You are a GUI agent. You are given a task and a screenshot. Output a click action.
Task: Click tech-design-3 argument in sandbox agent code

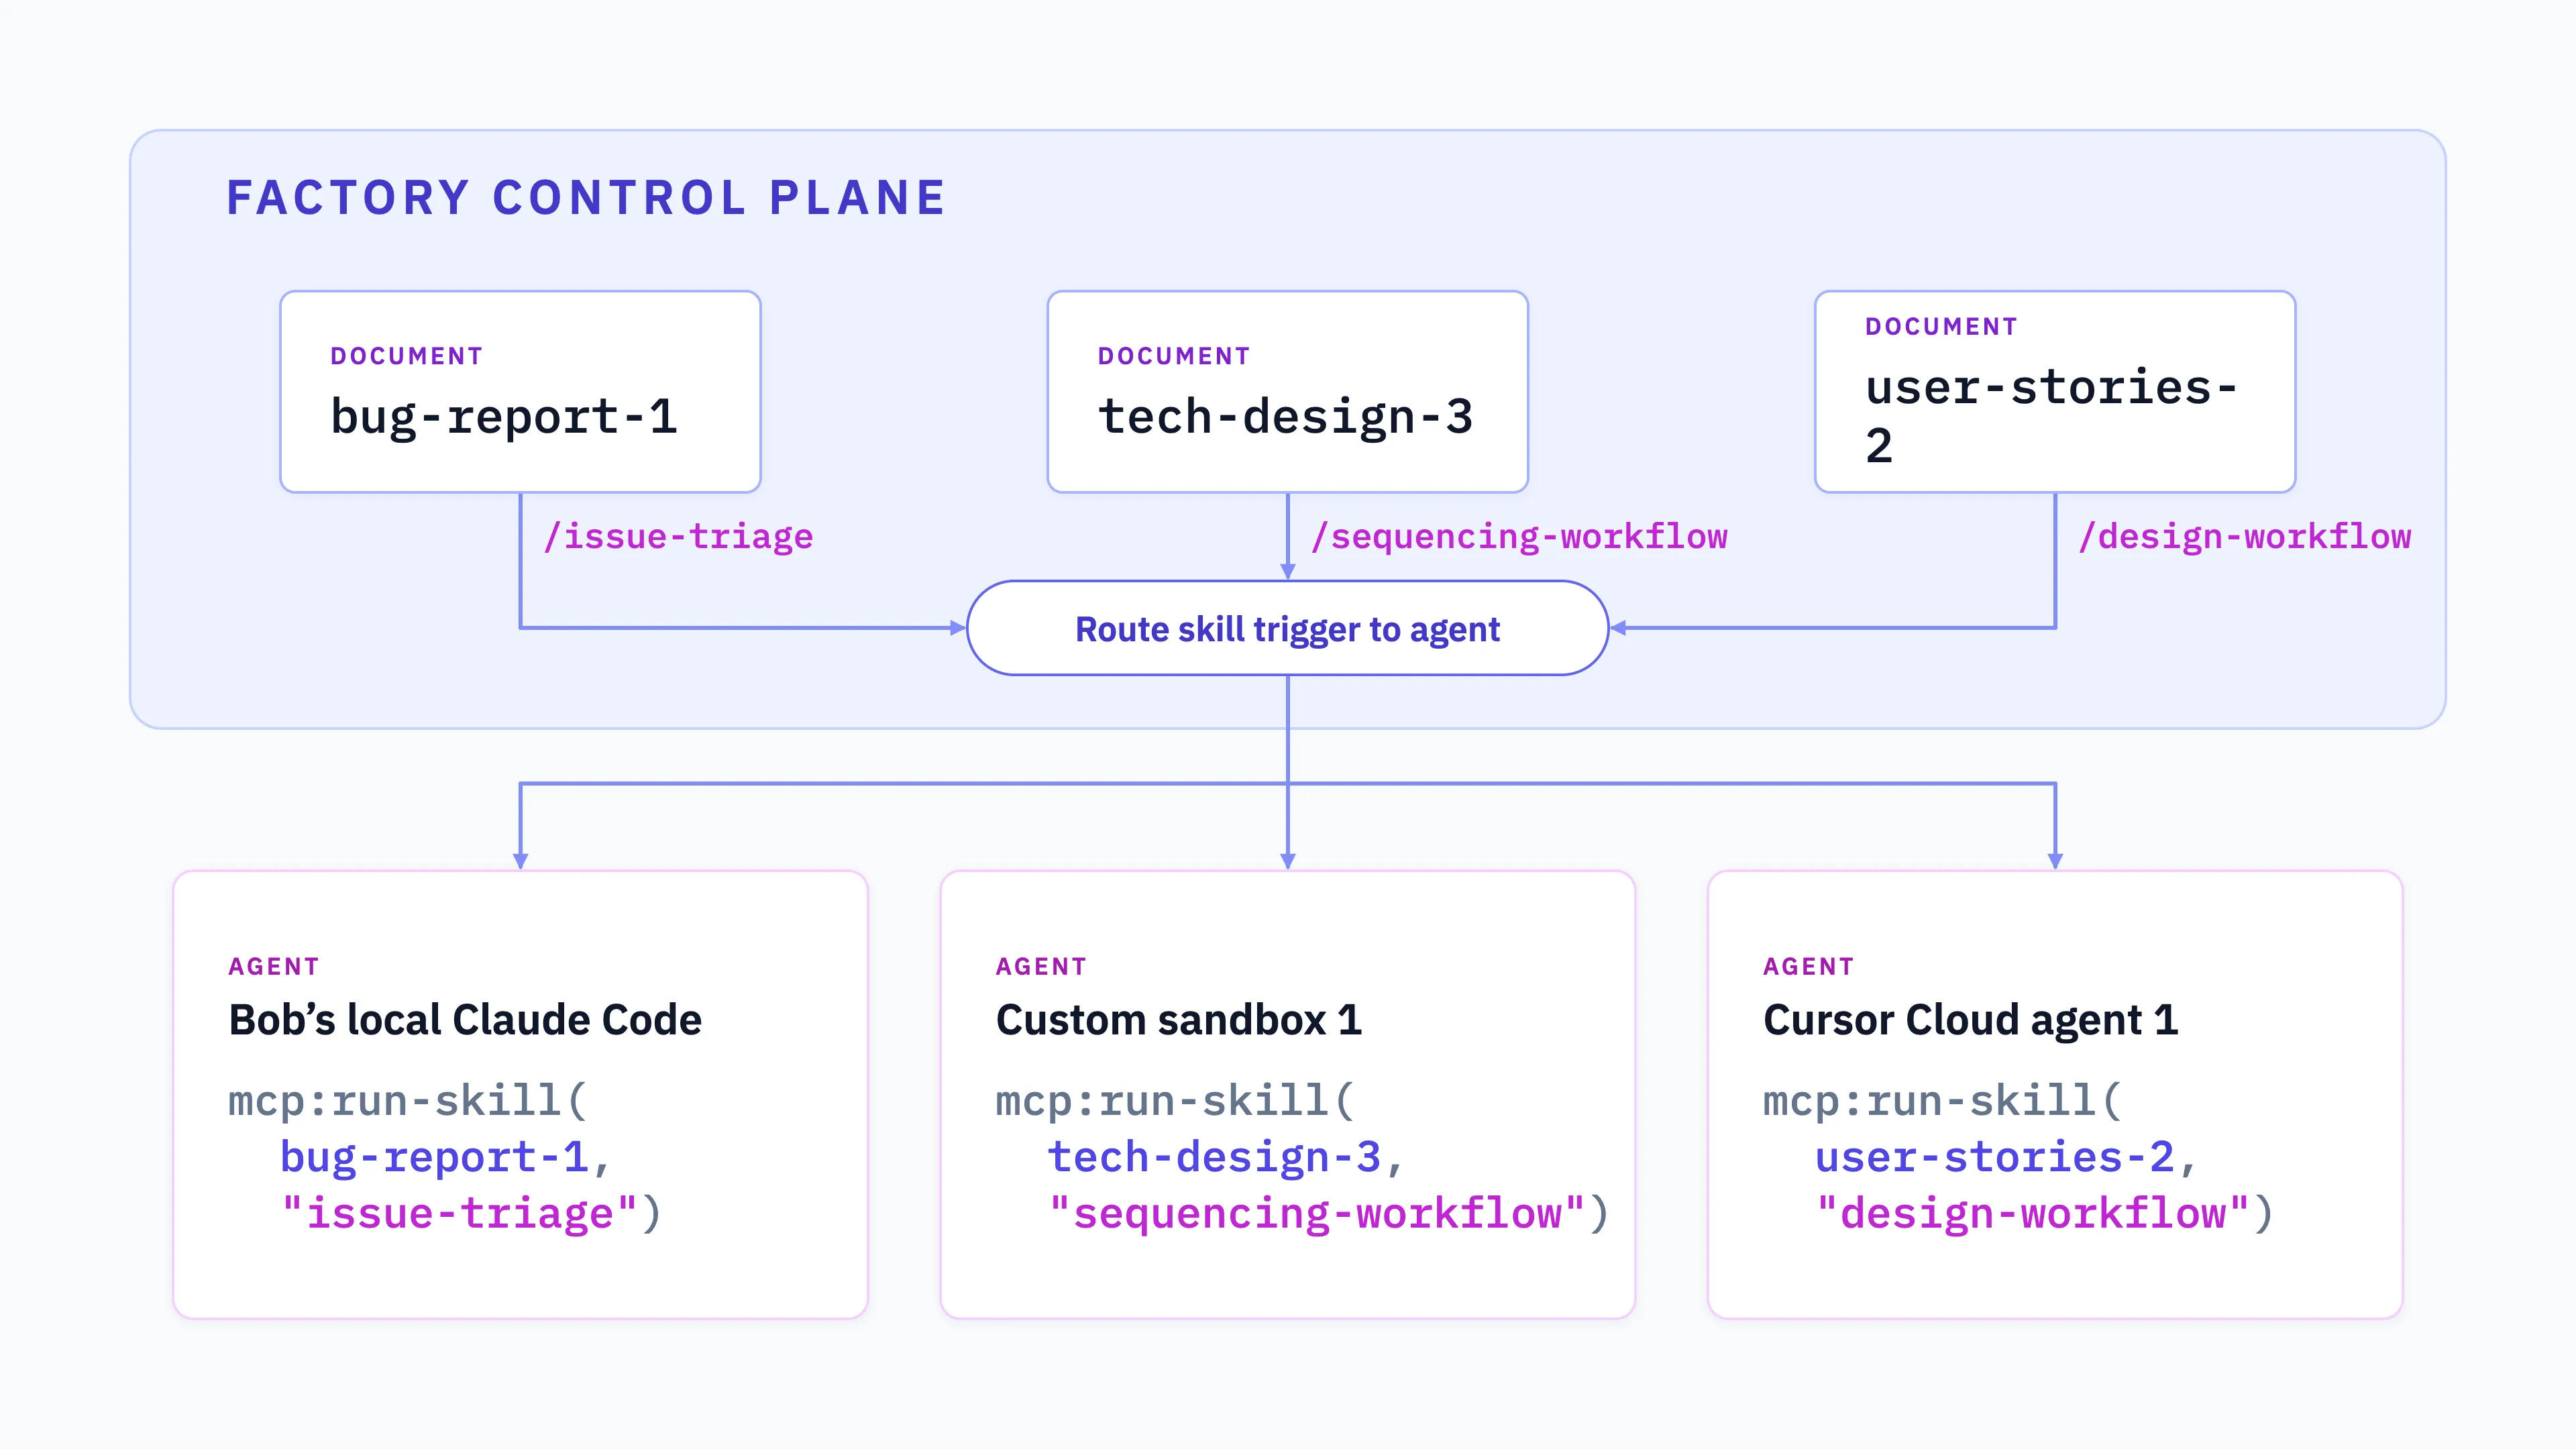1214,1157
